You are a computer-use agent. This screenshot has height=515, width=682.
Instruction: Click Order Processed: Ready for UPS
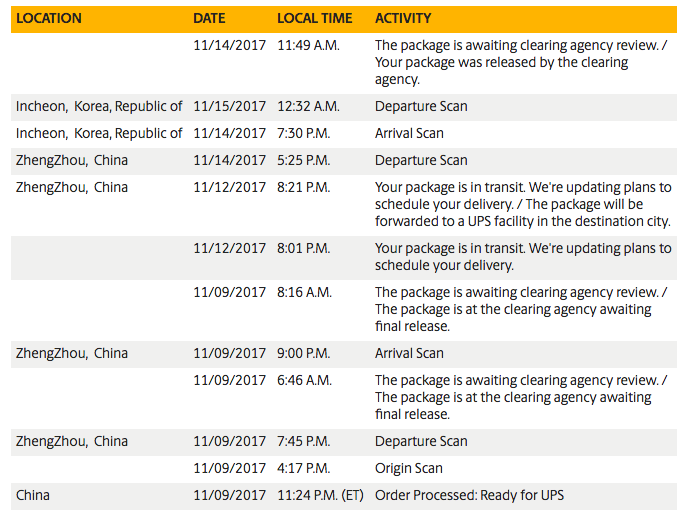pos(469,496)
